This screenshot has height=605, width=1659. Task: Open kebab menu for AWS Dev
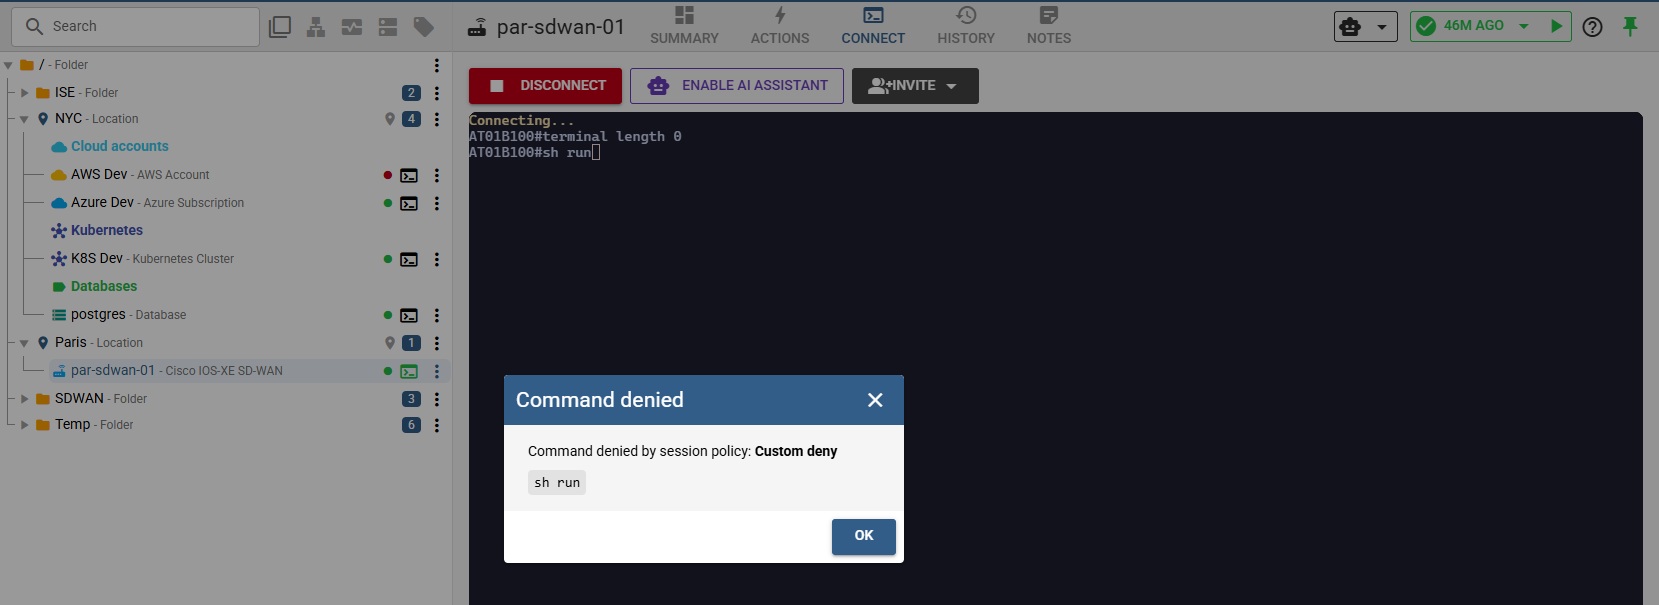pos(437,175)
